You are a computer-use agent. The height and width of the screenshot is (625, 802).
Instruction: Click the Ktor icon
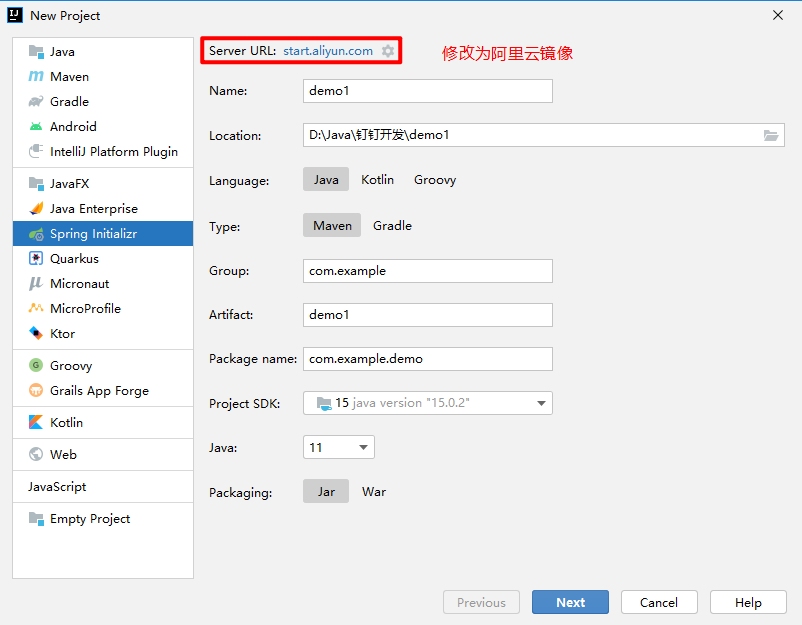coord(36,333)
